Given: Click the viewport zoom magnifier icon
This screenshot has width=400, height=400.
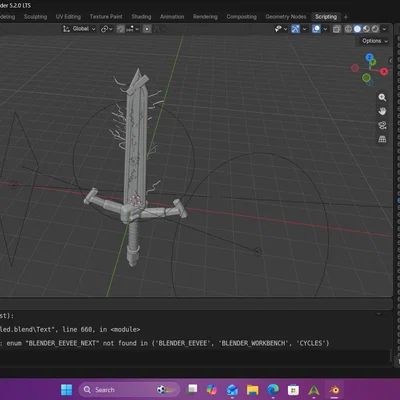Looking at the screenshot, I should (x=382, y=97).
